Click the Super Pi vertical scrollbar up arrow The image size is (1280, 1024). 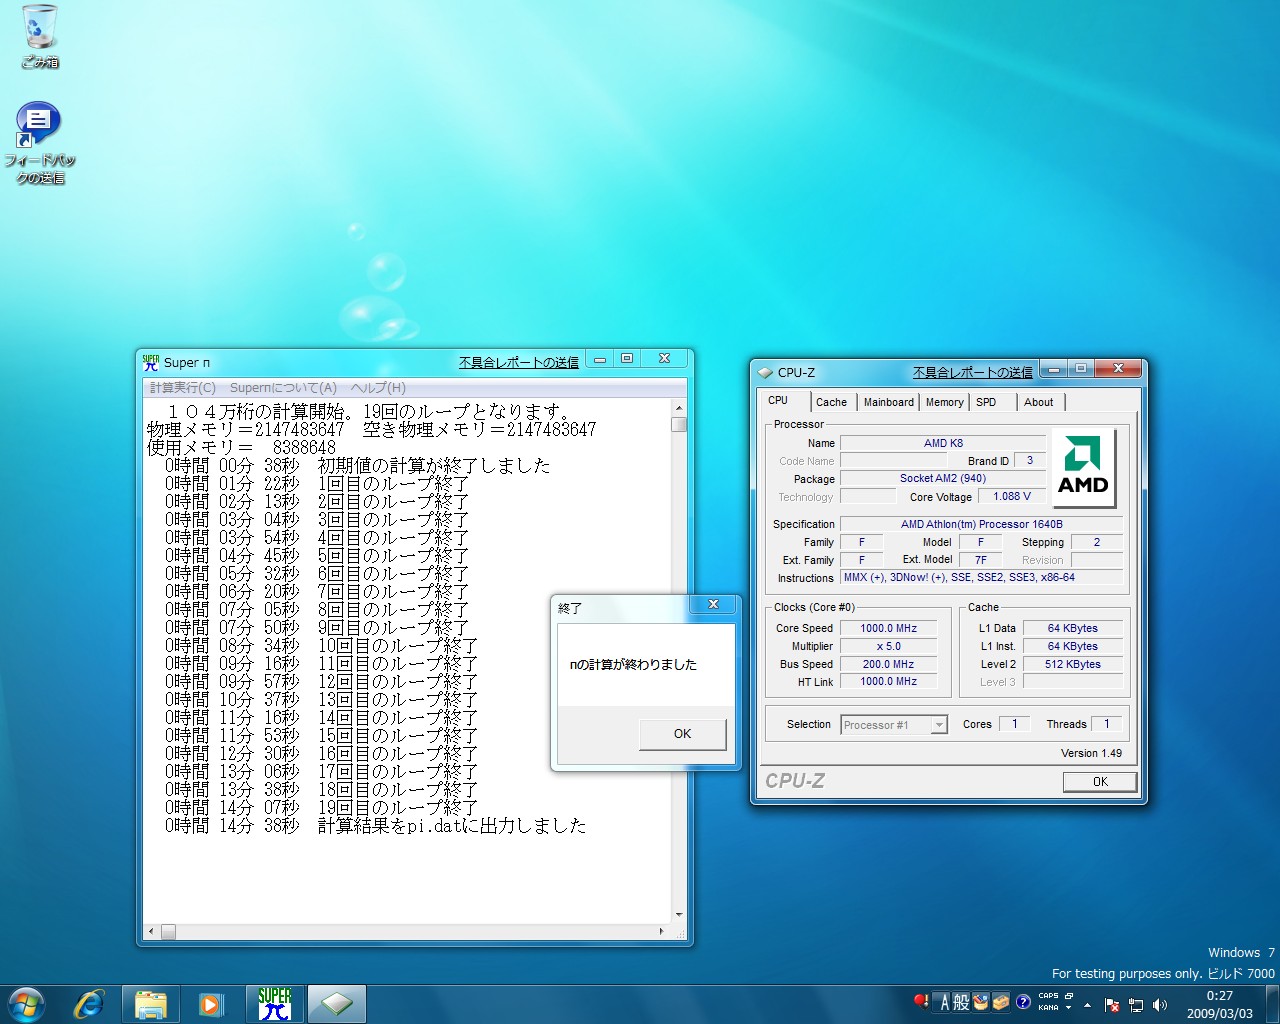pyautogui.click(x=679, y=408)
